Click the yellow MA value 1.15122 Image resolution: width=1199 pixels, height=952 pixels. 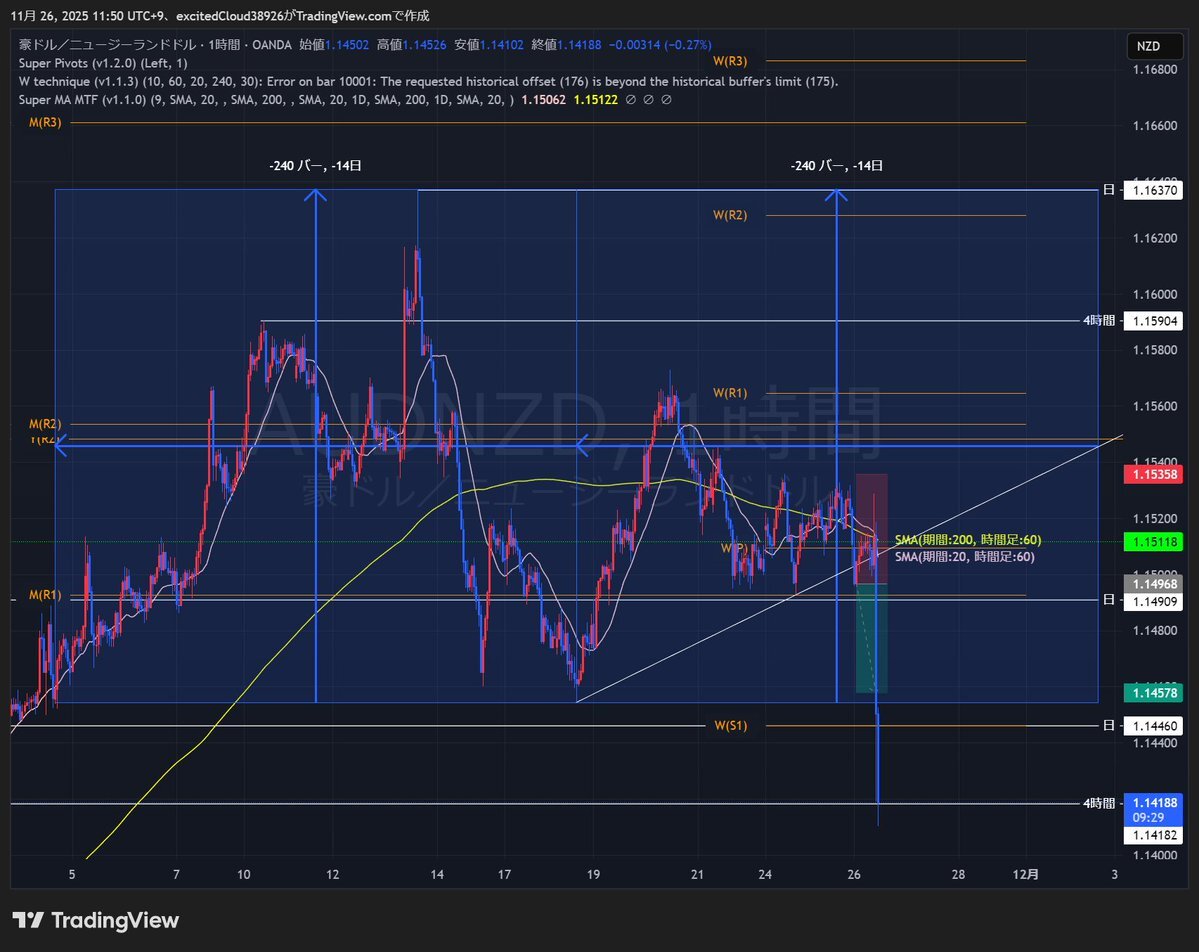click(596, 99)
